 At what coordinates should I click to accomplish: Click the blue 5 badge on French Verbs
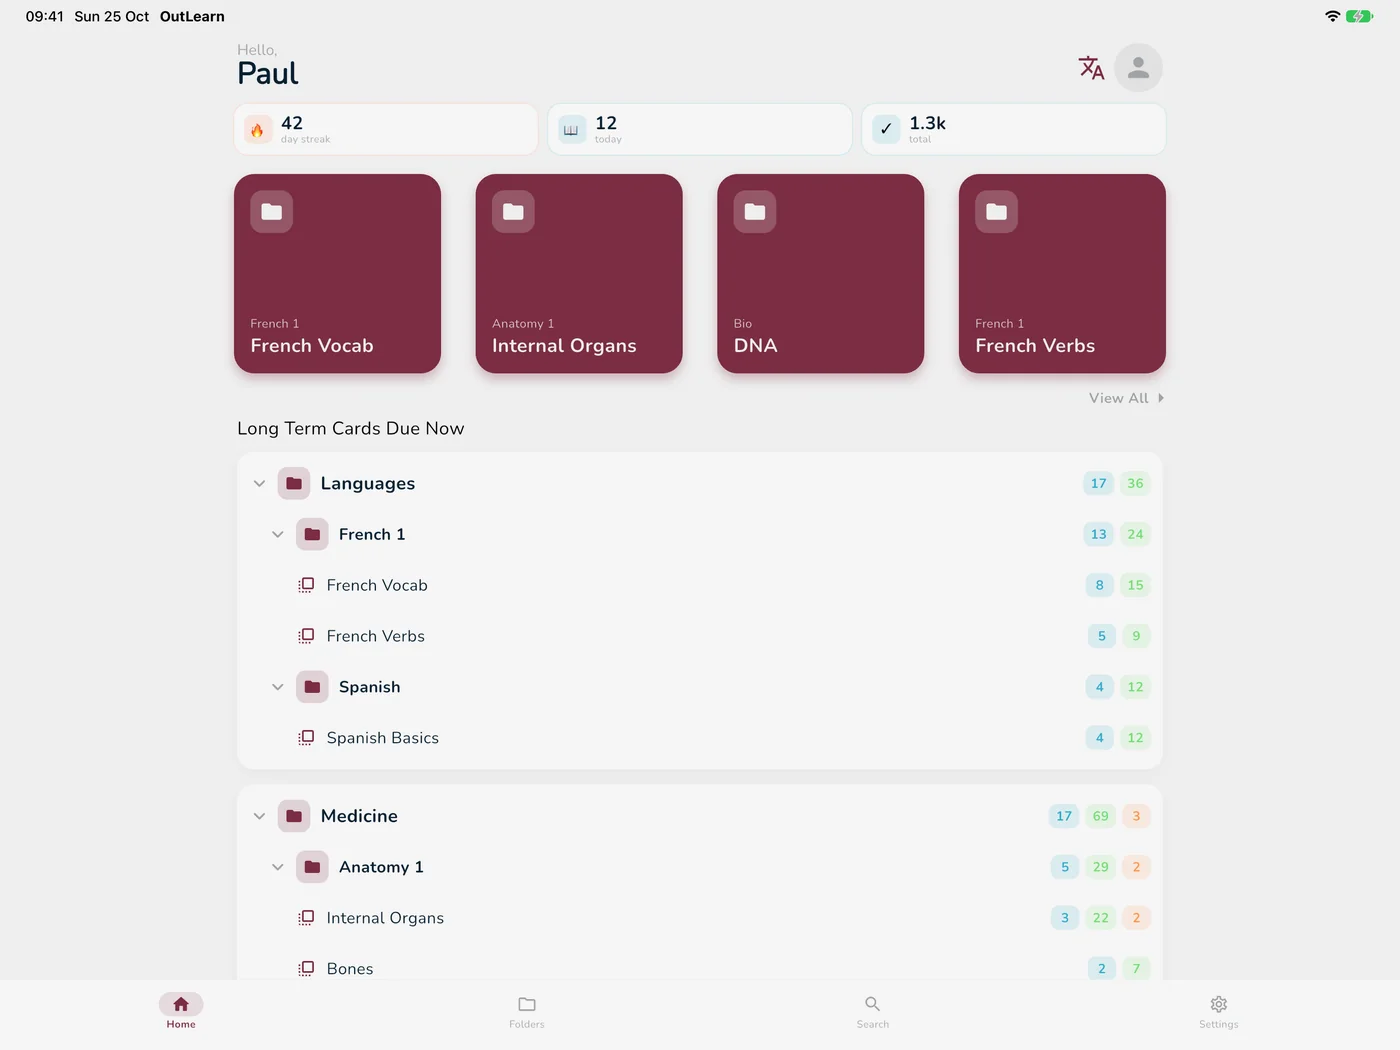coord(1101,636)
